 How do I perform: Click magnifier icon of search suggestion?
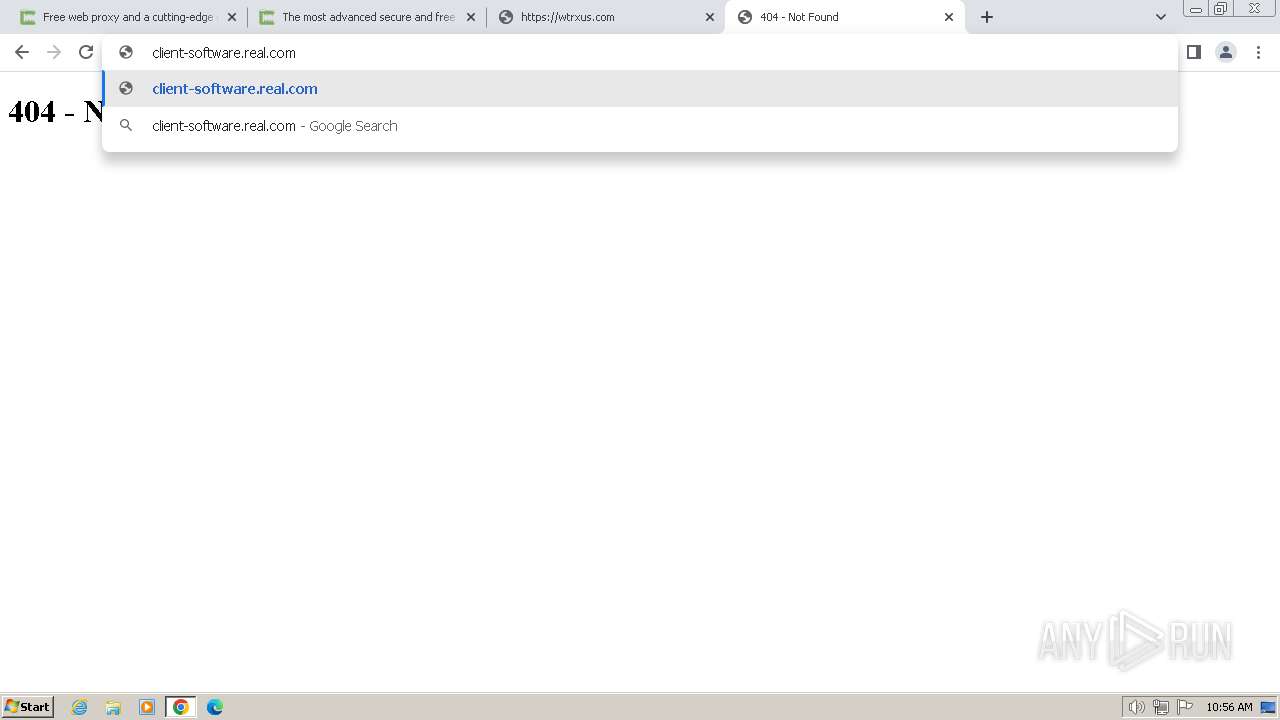(126, 125)
